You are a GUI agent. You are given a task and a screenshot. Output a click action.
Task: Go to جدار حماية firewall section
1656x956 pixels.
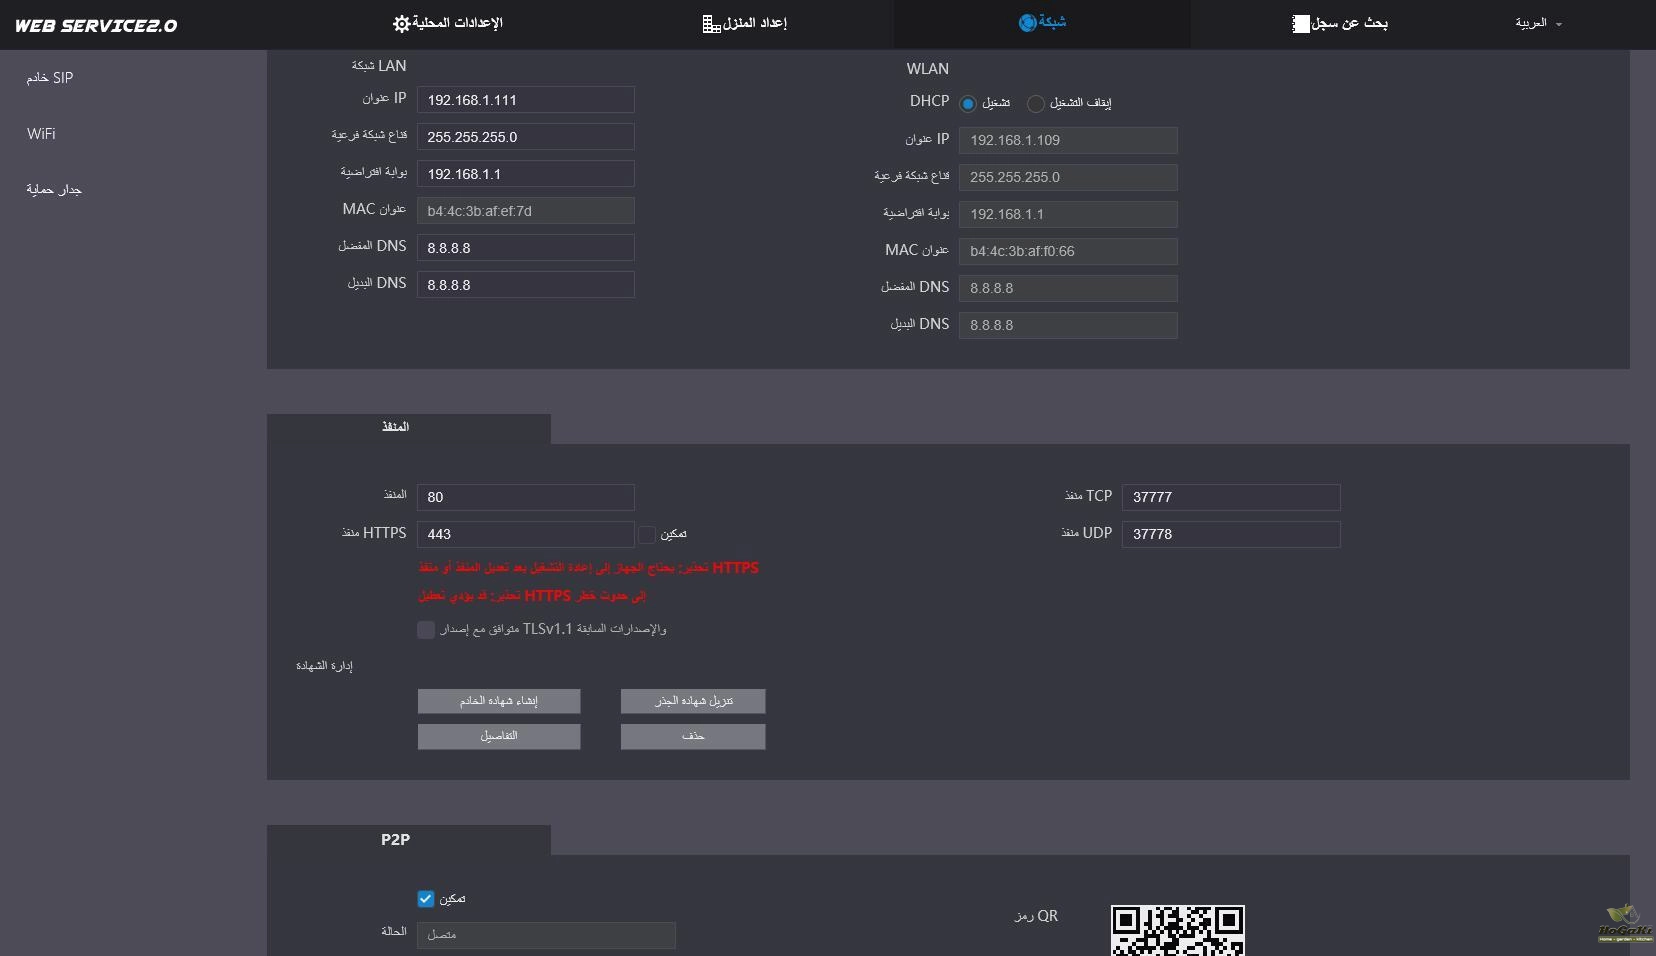(54, 190)
